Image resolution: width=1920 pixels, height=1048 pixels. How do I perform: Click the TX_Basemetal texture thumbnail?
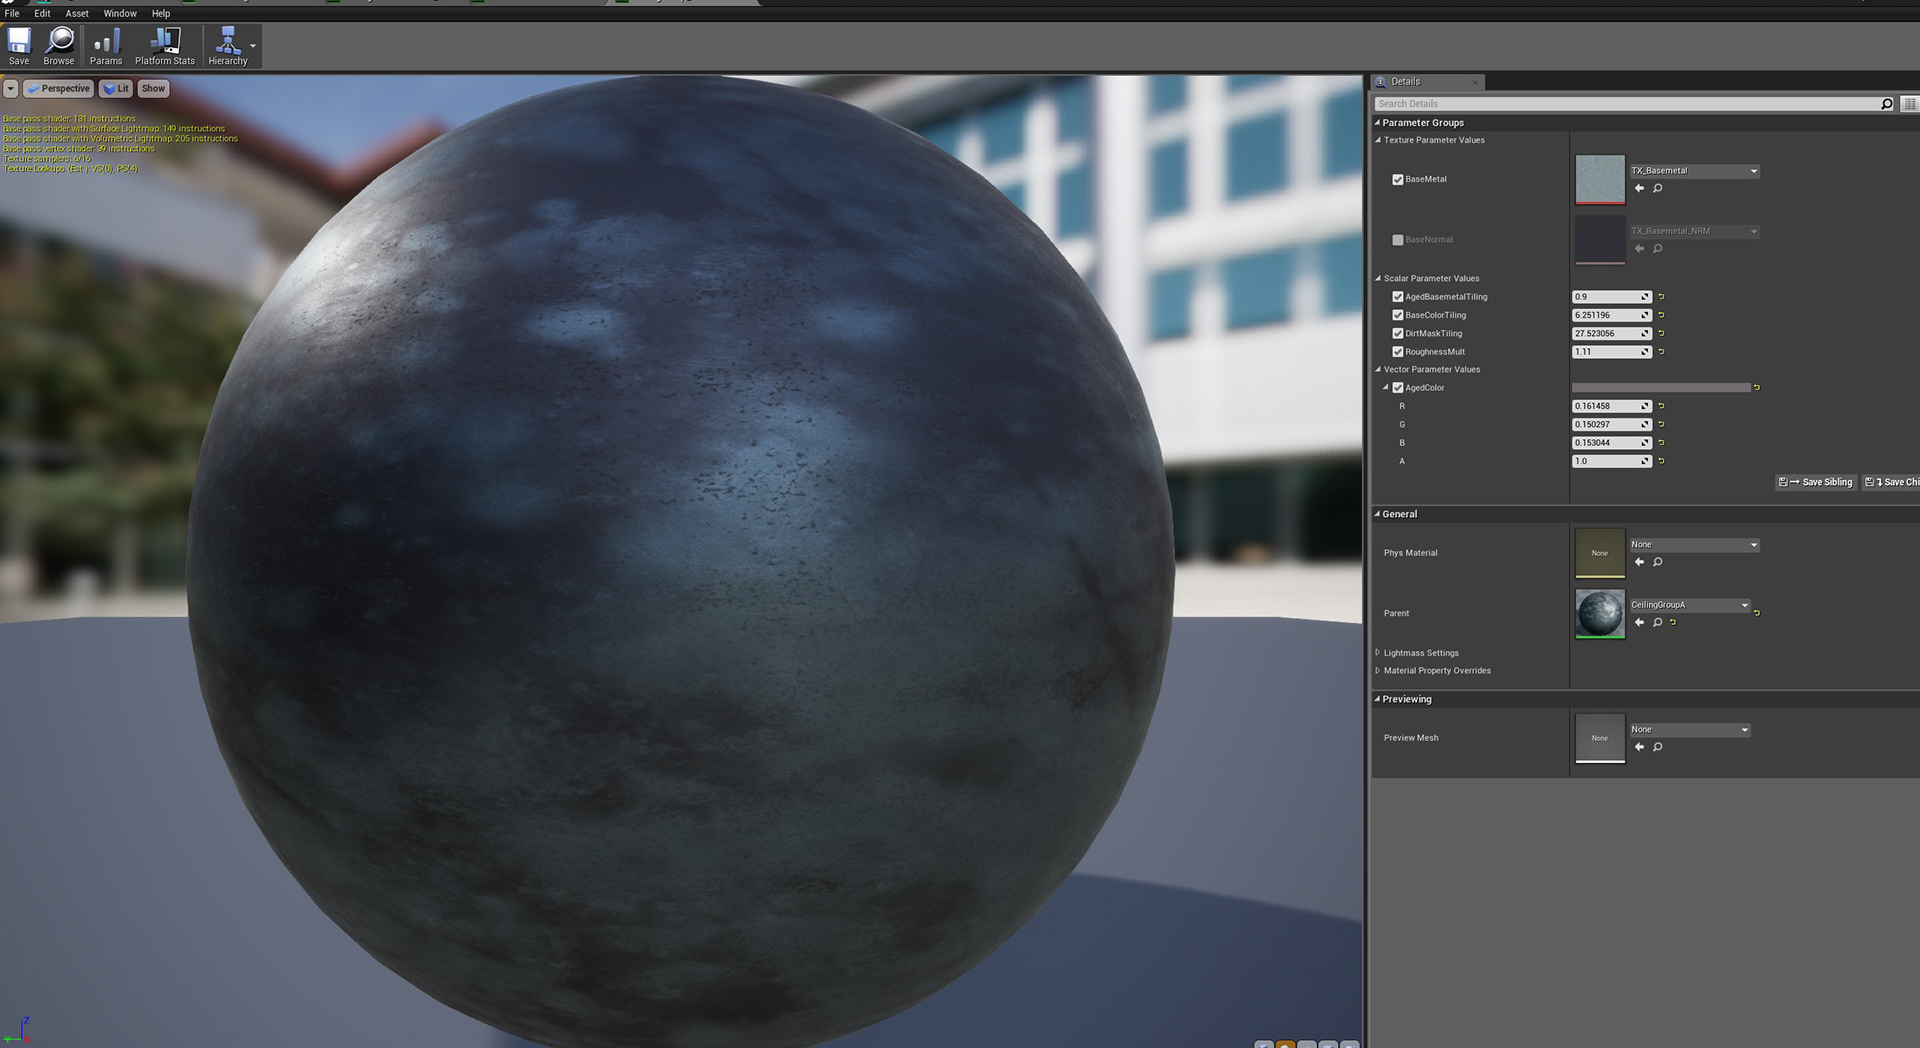pyautogui.click(x=1600, y=180)
